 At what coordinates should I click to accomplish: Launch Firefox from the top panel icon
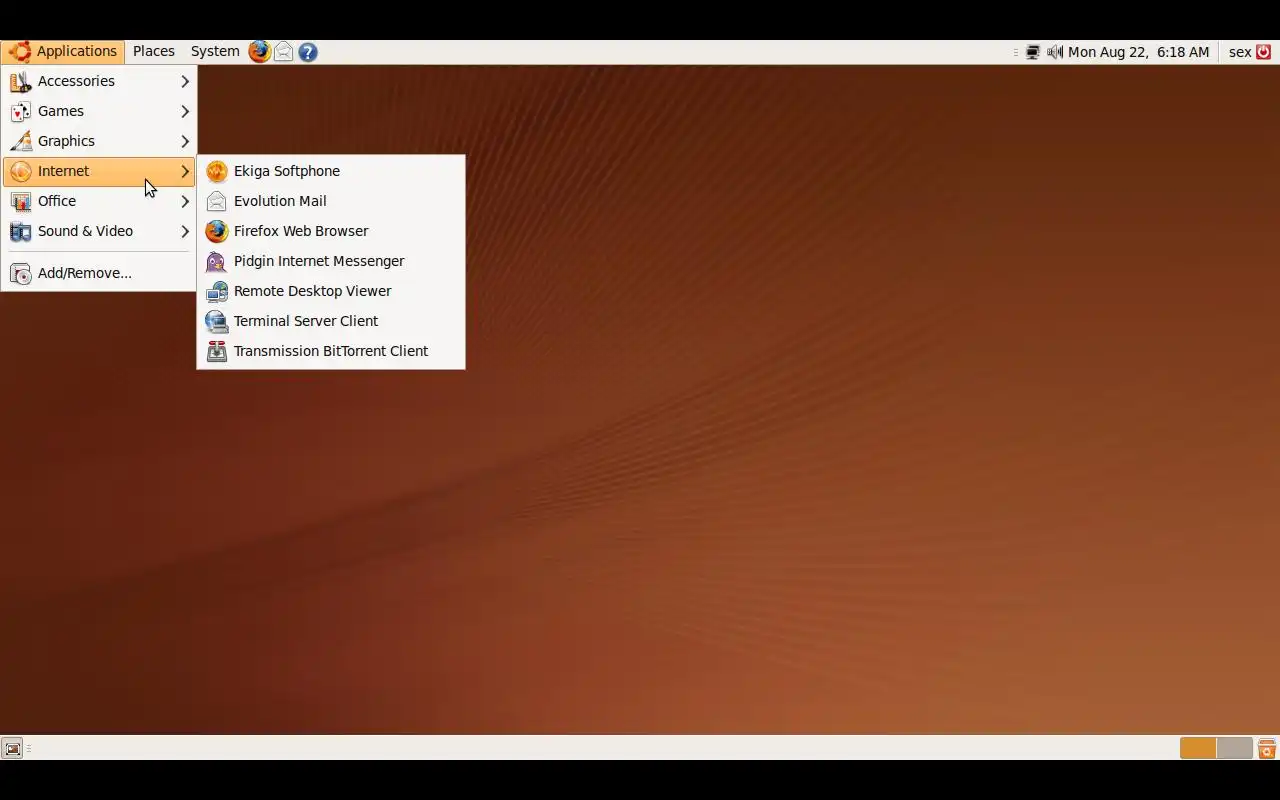(x=260, y=51)
